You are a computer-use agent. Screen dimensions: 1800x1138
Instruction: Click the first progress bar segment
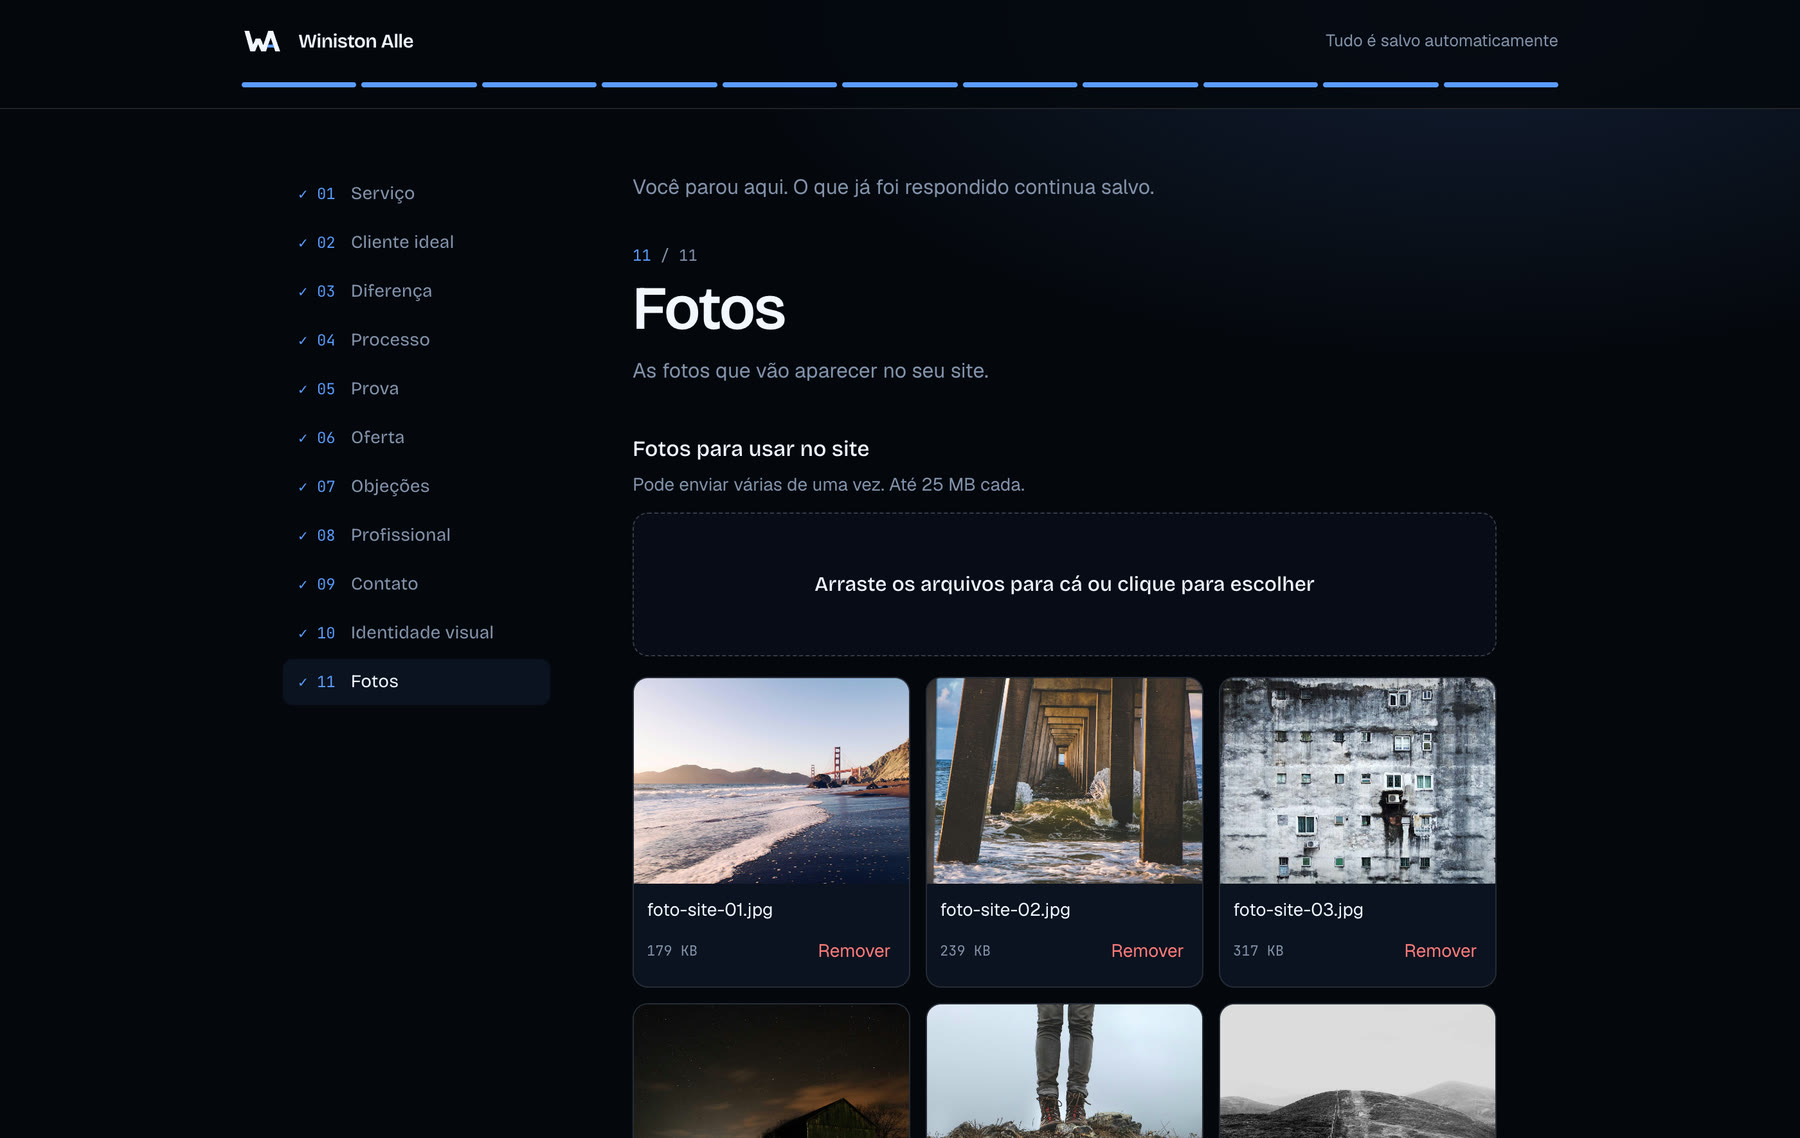pos(299,85)
